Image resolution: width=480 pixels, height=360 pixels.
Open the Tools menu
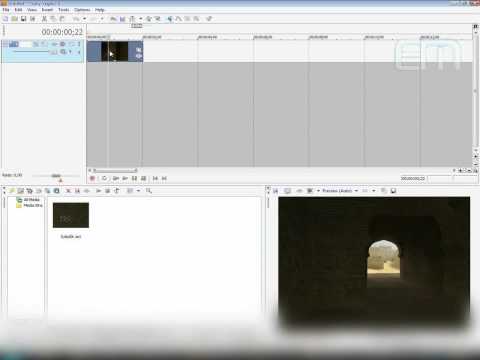(63, 10)
